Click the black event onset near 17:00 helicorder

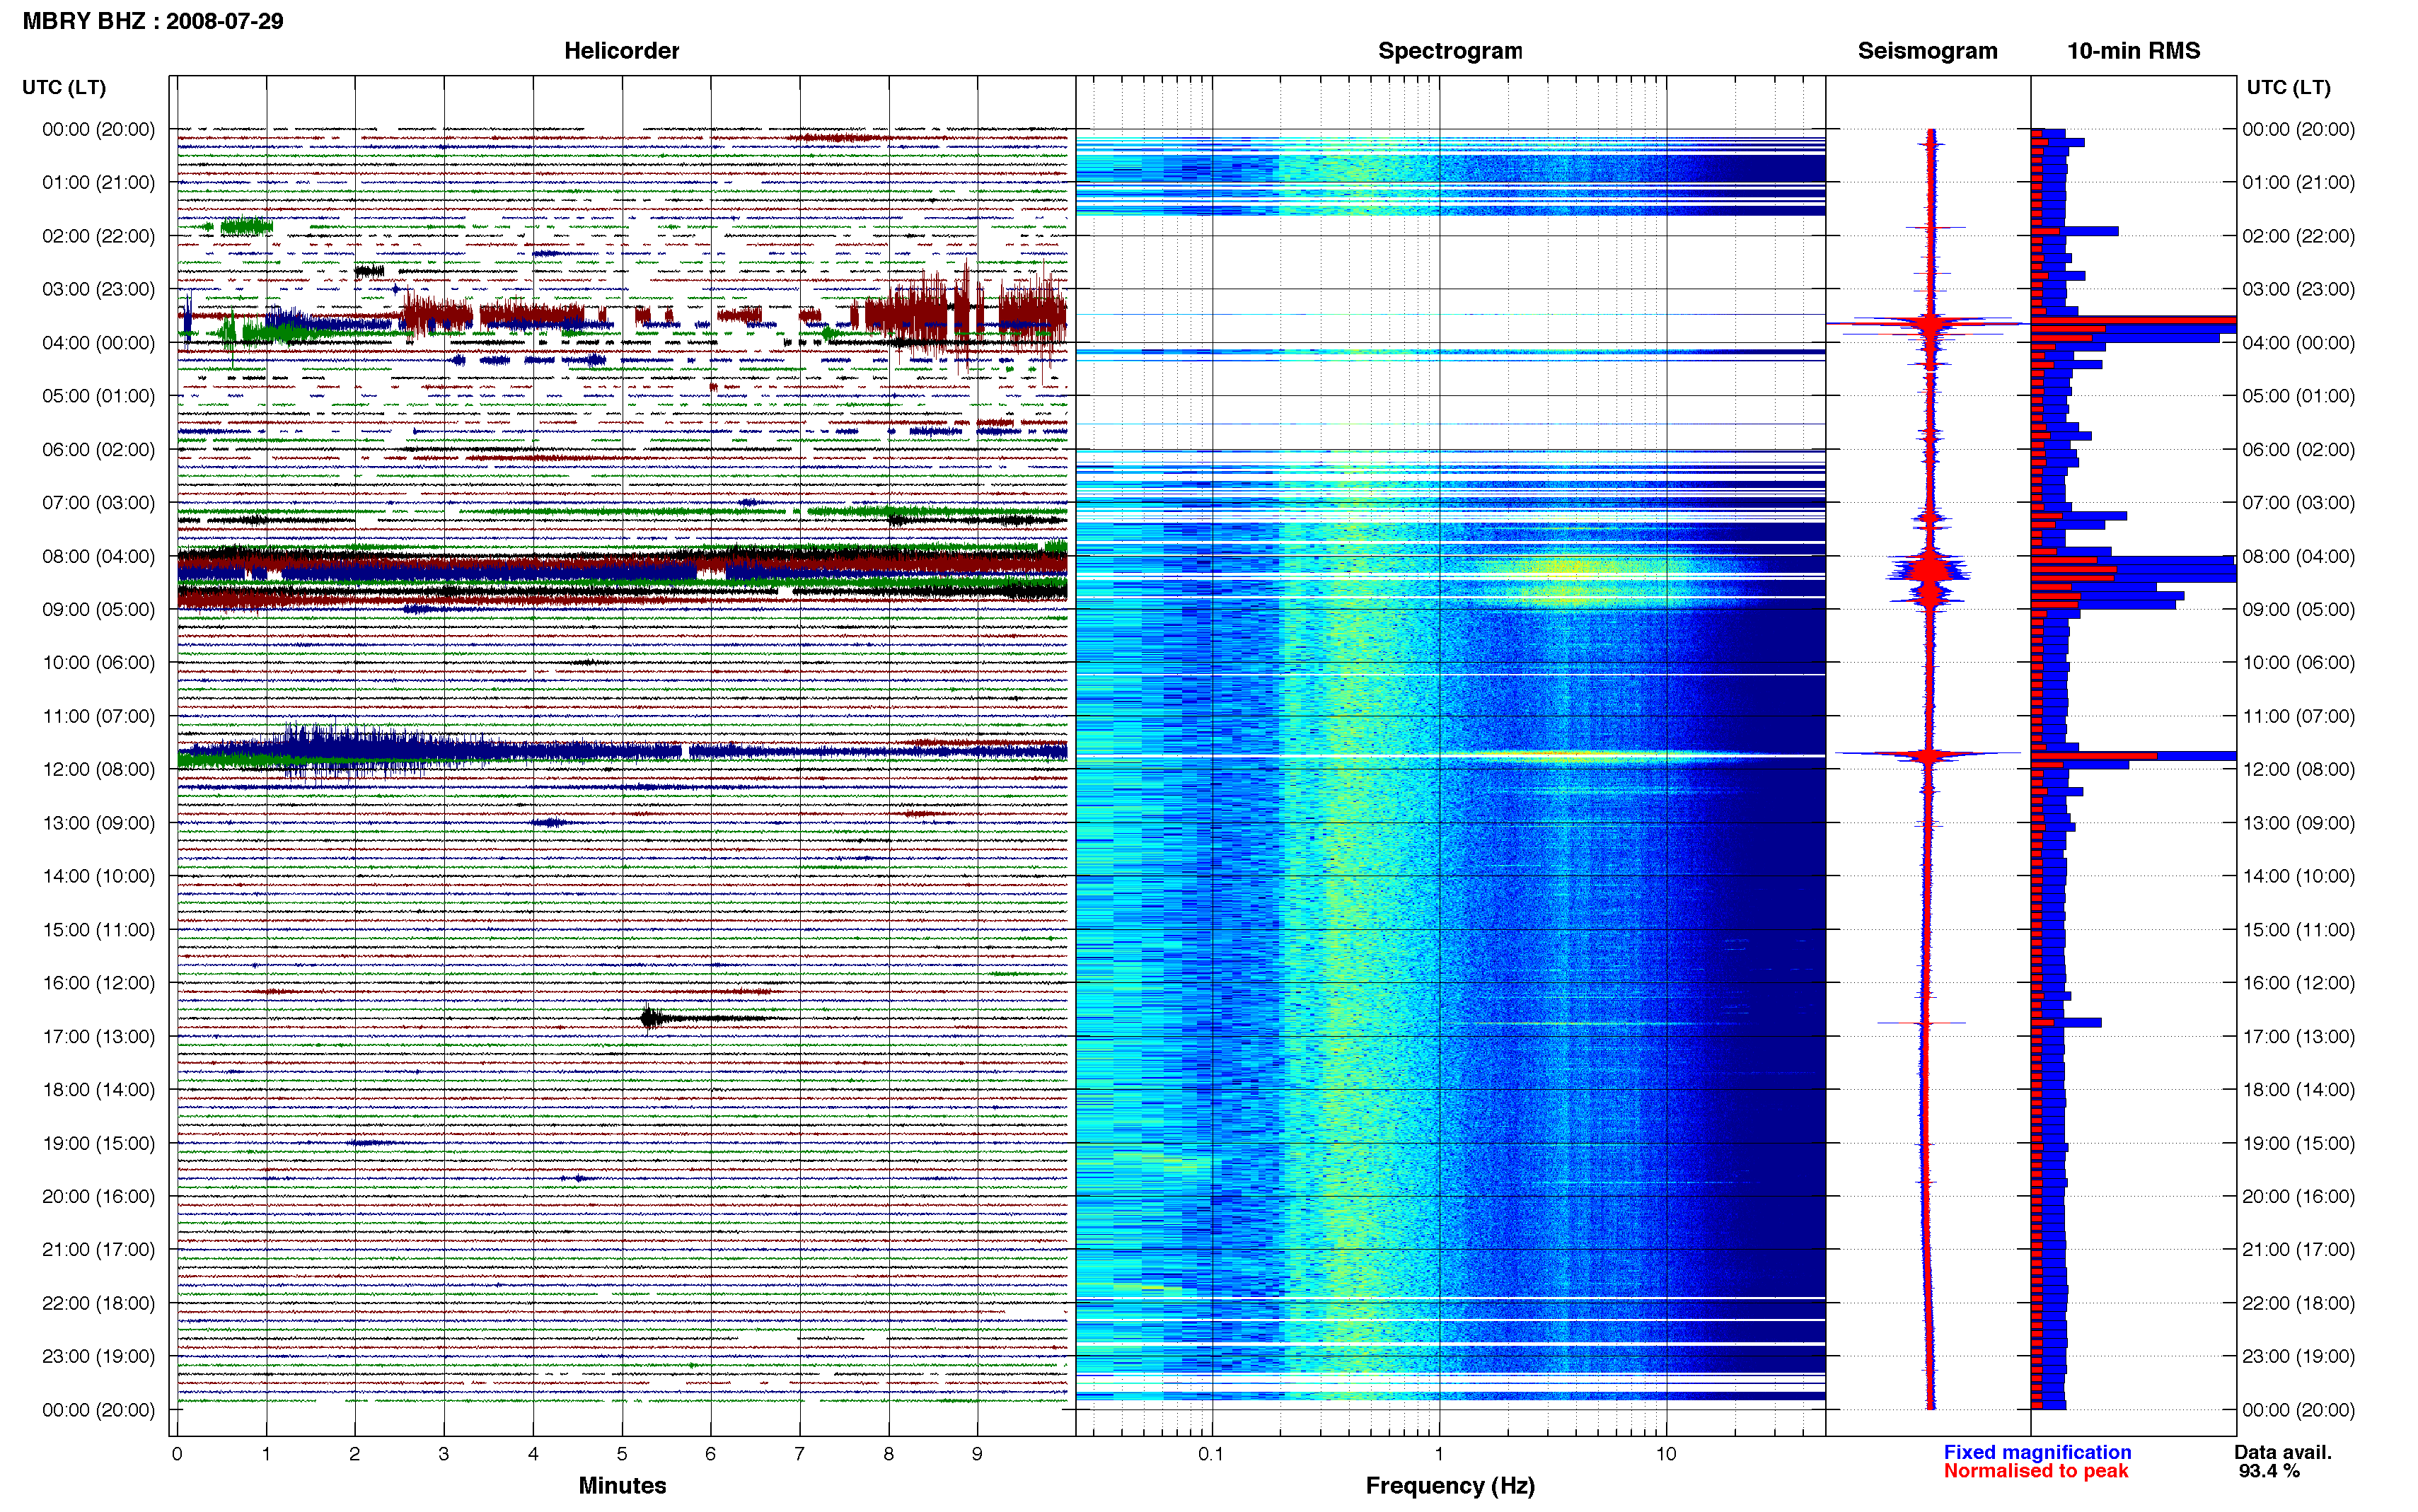[x=650, y=1018]
